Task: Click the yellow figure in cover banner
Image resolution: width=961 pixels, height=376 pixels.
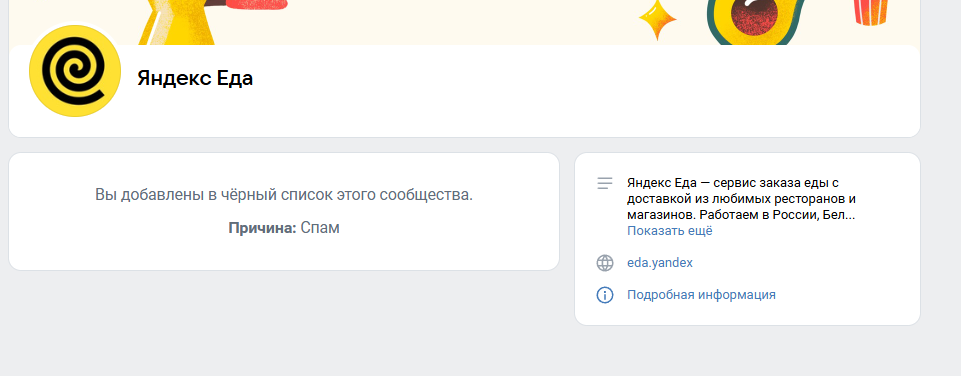Action: tap(178, 23)
